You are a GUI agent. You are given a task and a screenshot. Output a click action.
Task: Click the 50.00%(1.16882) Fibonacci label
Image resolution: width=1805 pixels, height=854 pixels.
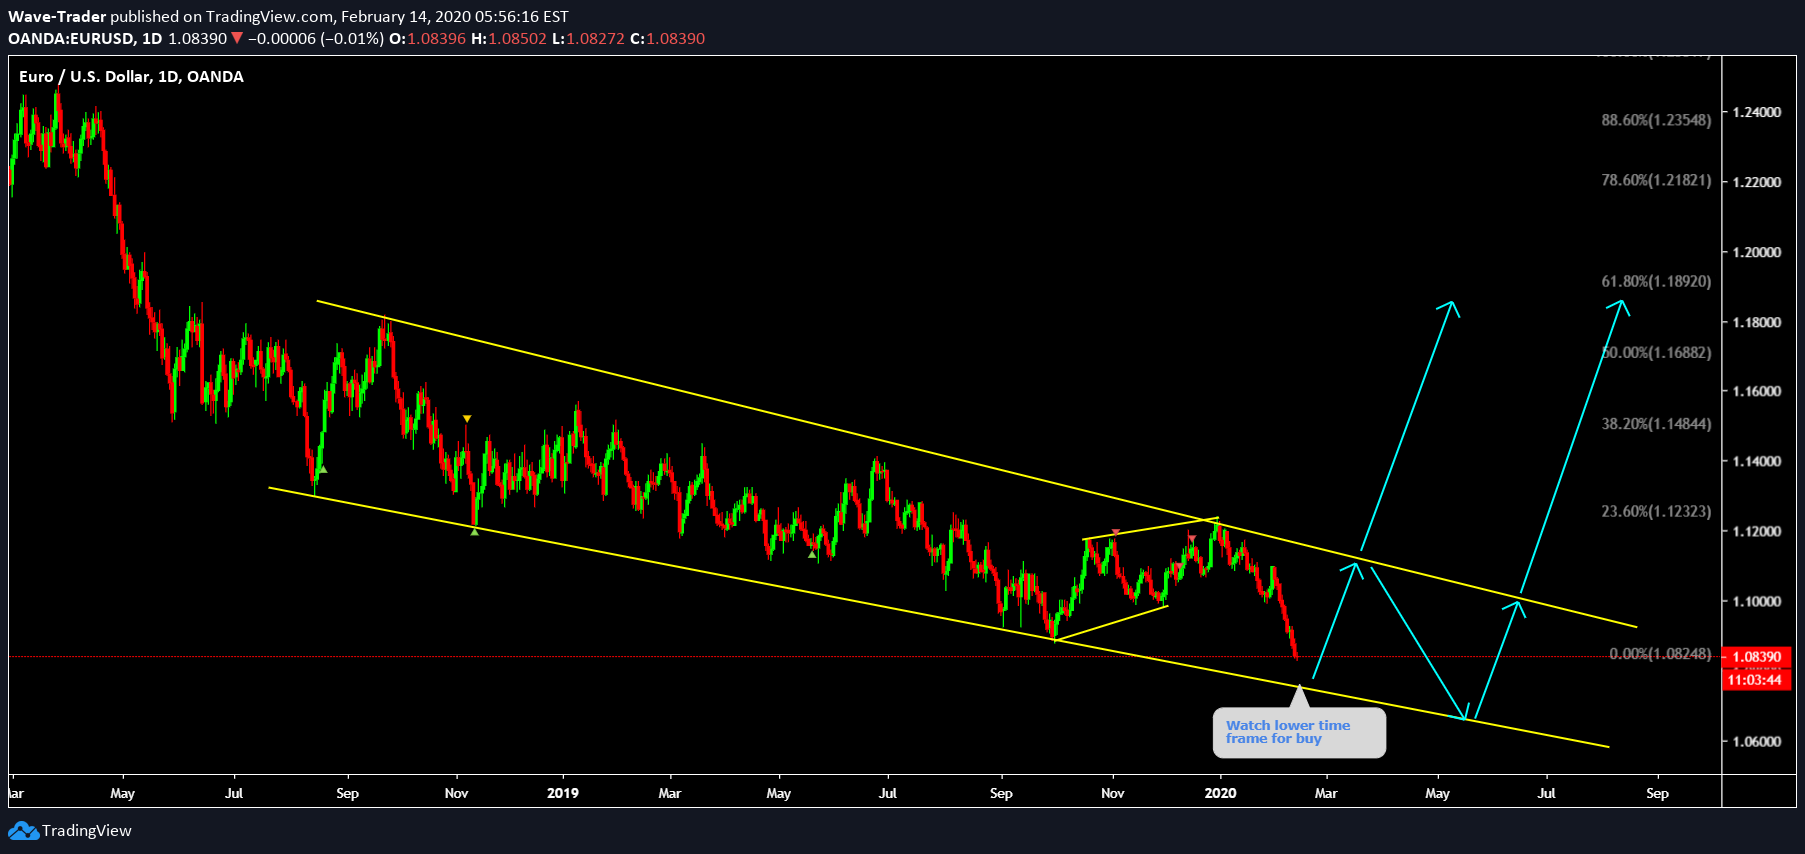1656,352
